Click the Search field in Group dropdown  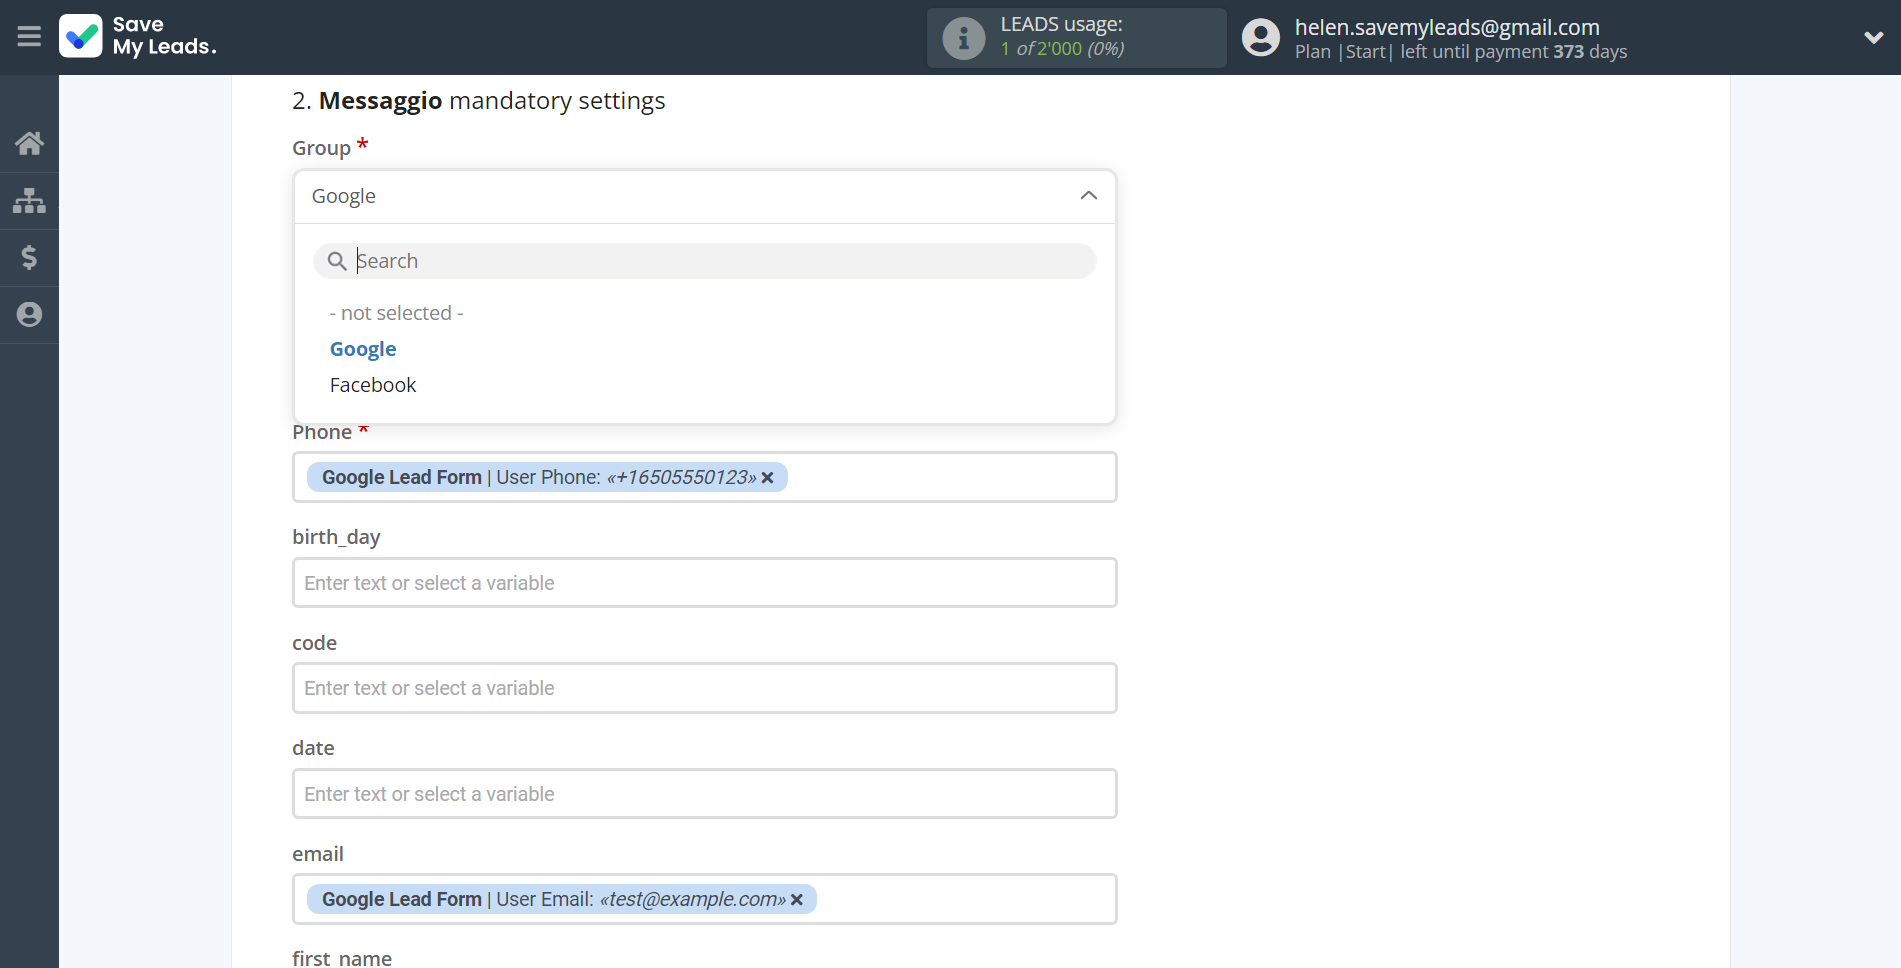coord(704,261)
